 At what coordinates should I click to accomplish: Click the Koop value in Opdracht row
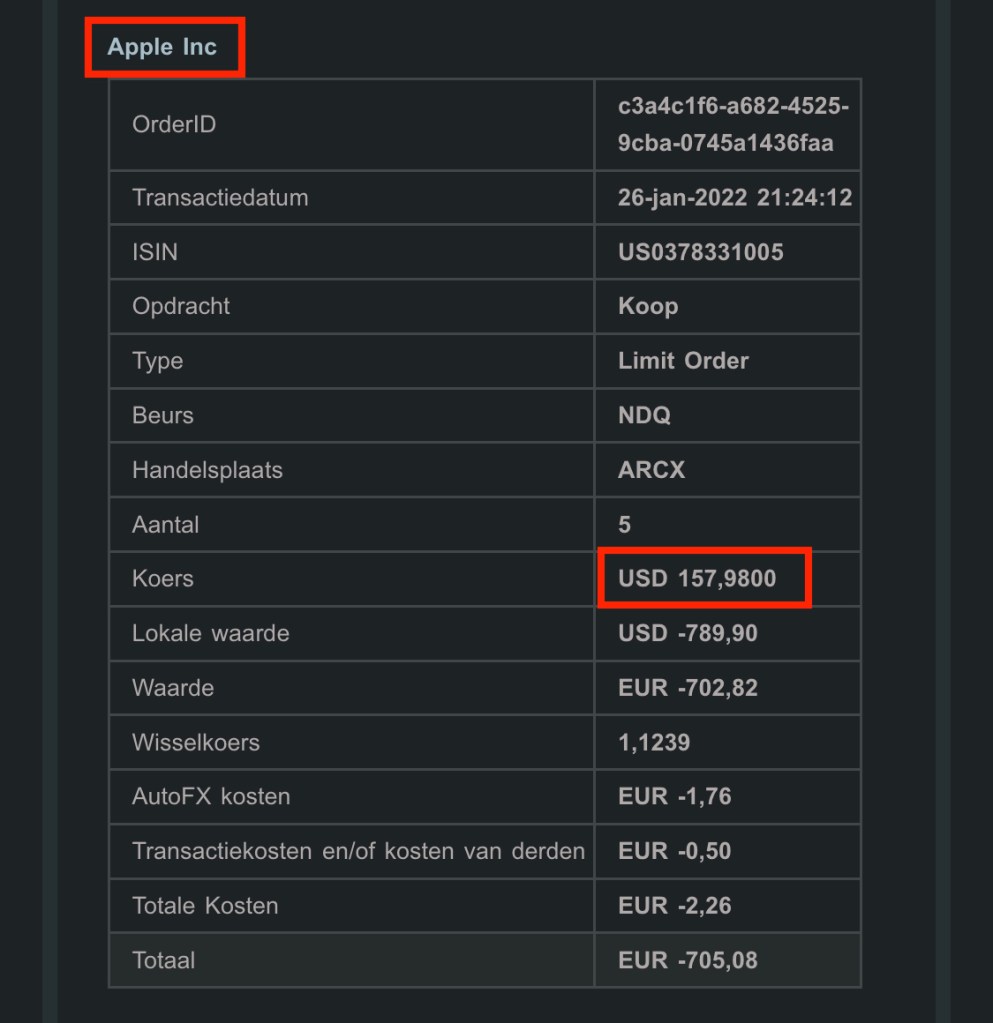[648, 306]
